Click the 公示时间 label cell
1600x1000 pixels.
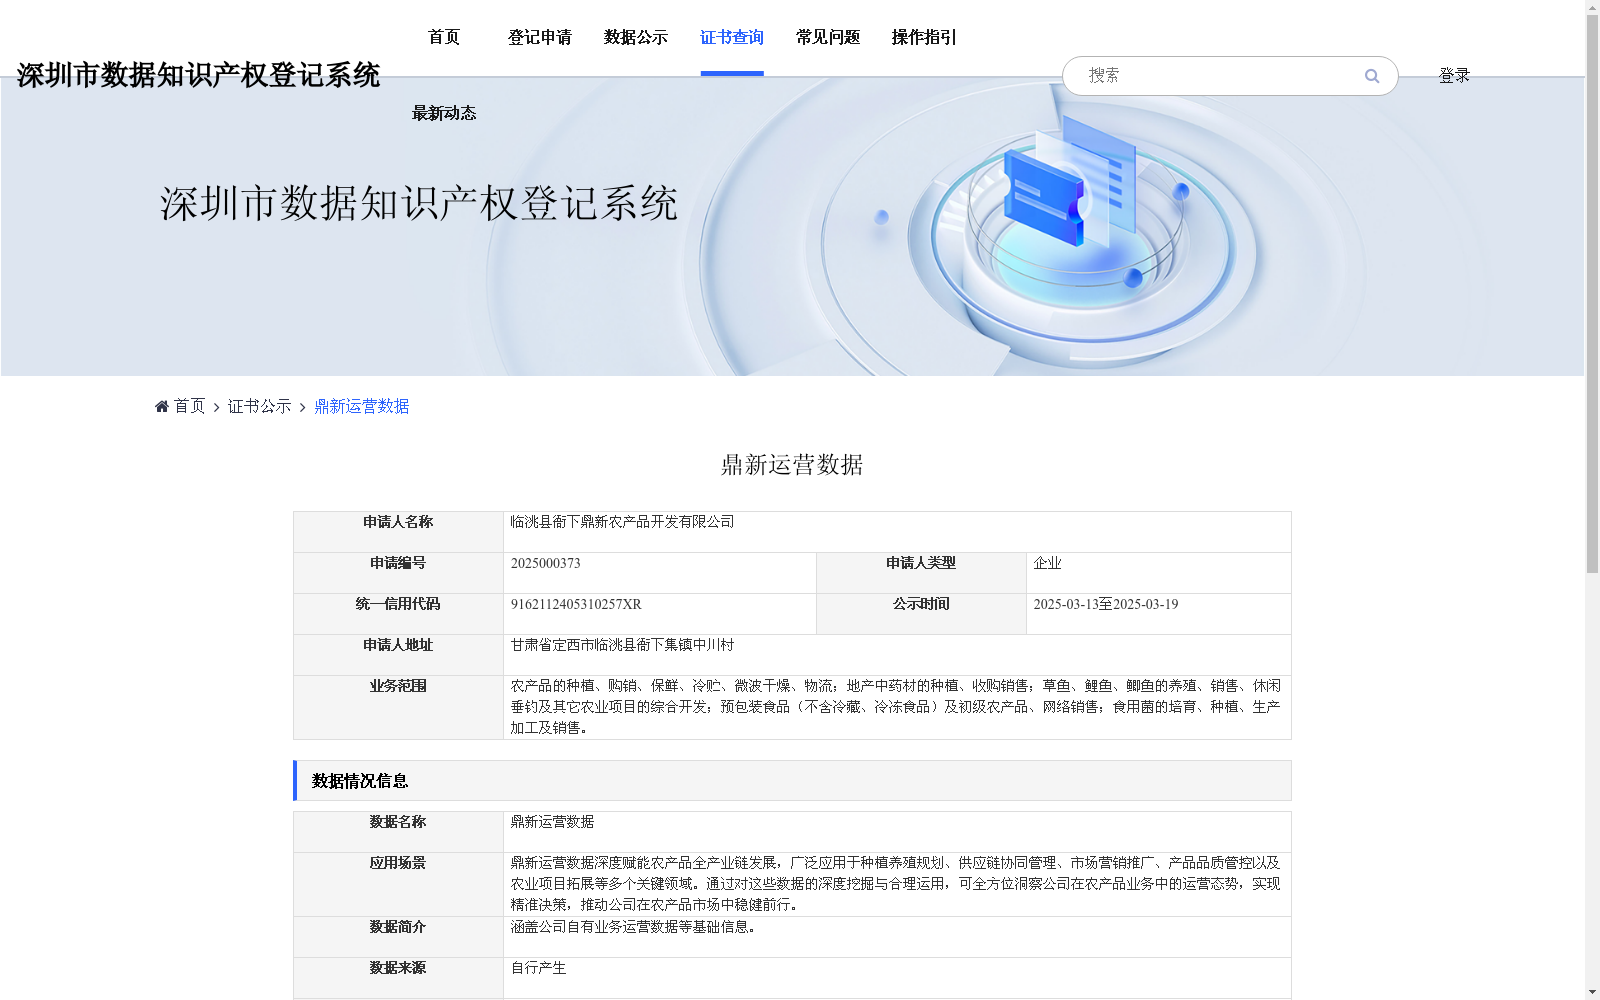921,614
